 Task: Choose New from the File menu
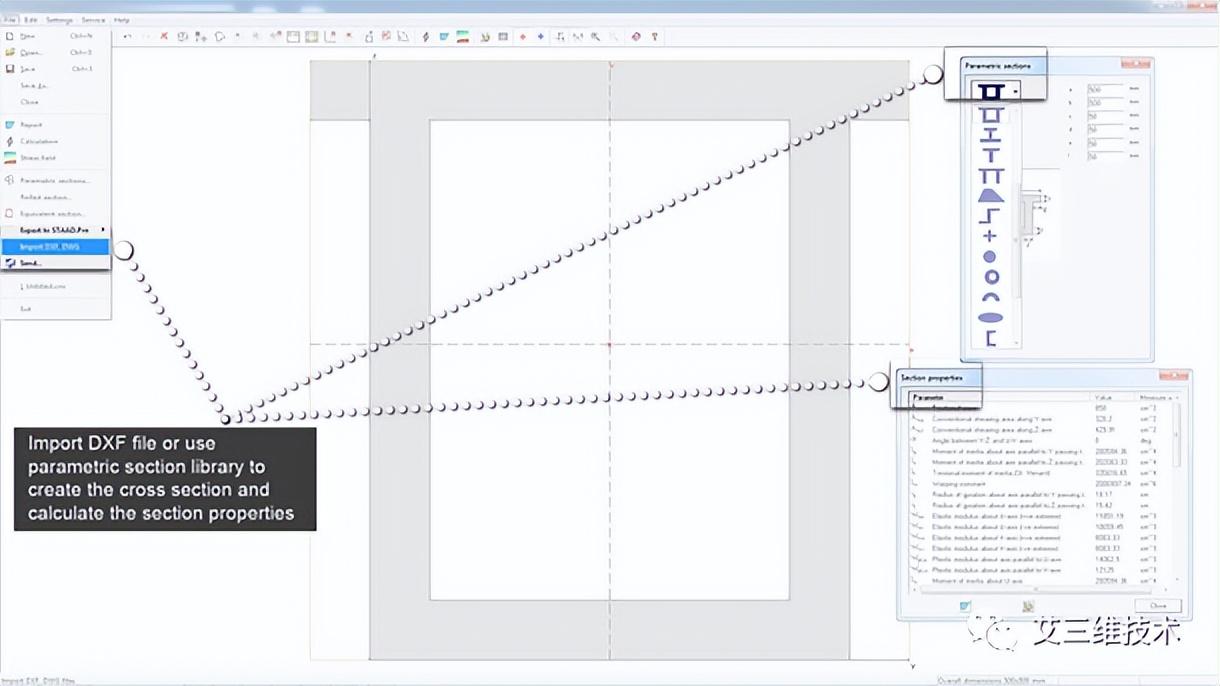55,36
